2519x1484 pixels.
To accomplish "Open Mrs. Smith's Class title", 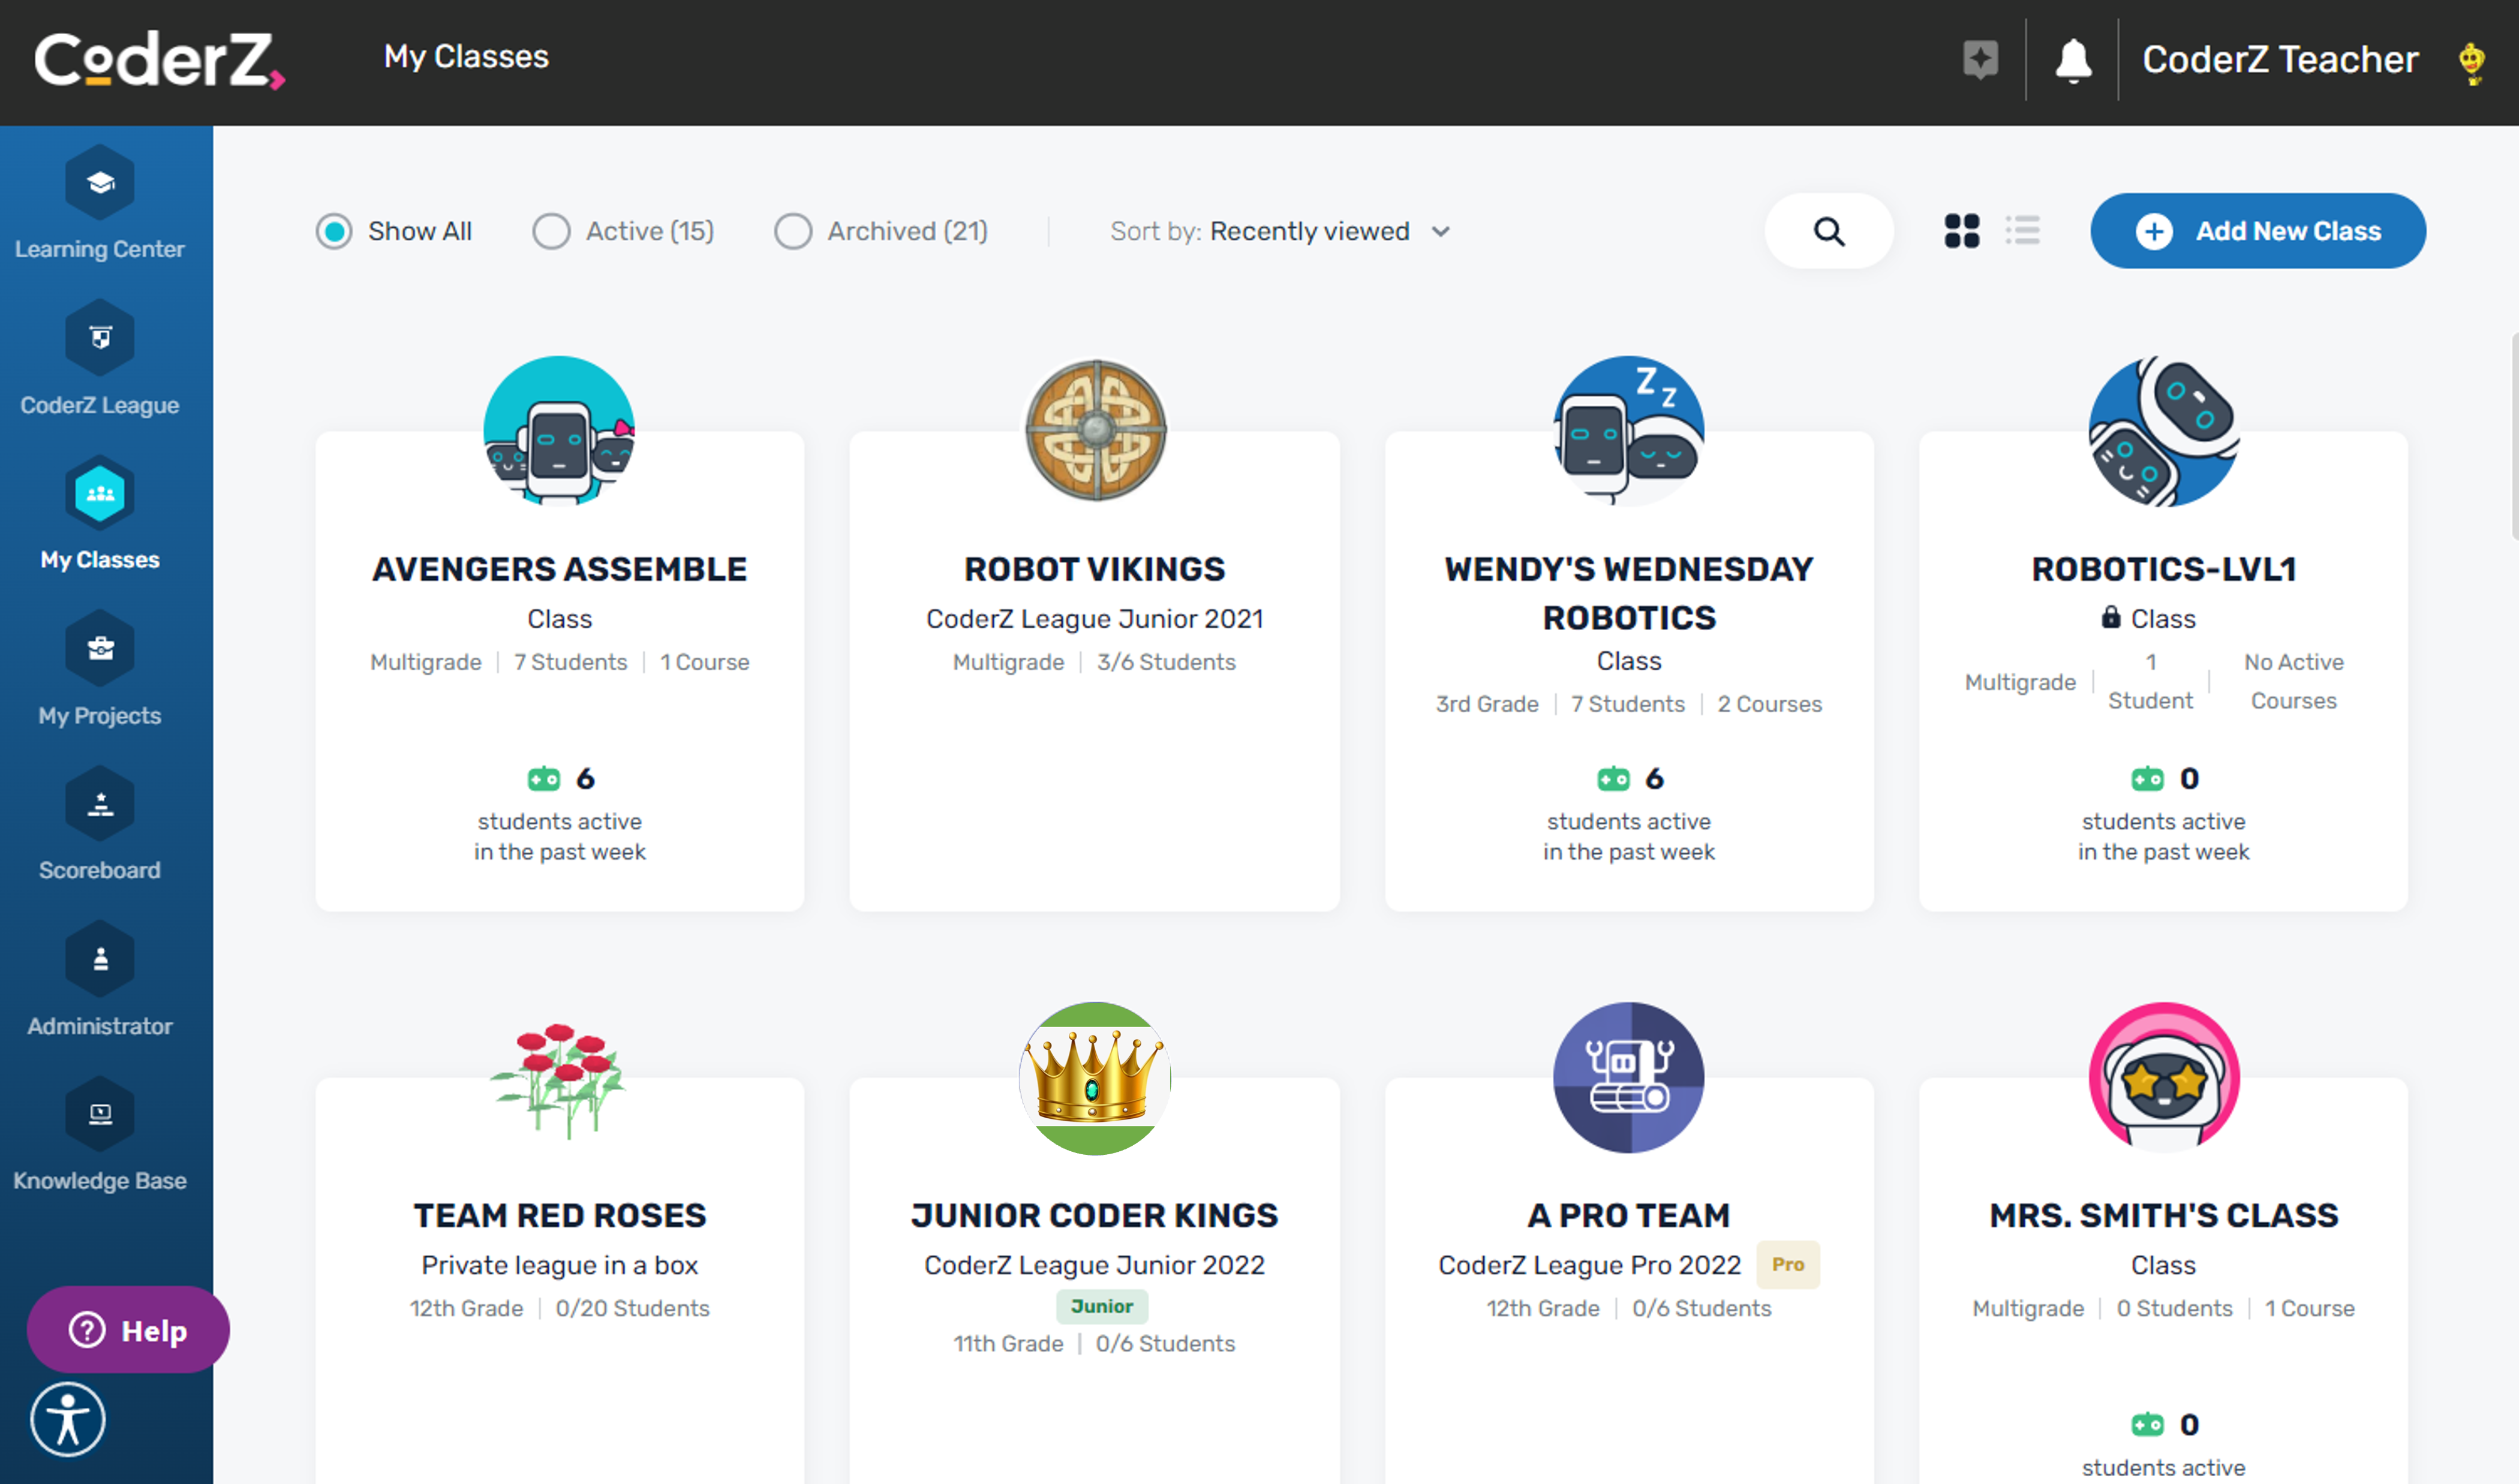I will click(2164, 1215).
